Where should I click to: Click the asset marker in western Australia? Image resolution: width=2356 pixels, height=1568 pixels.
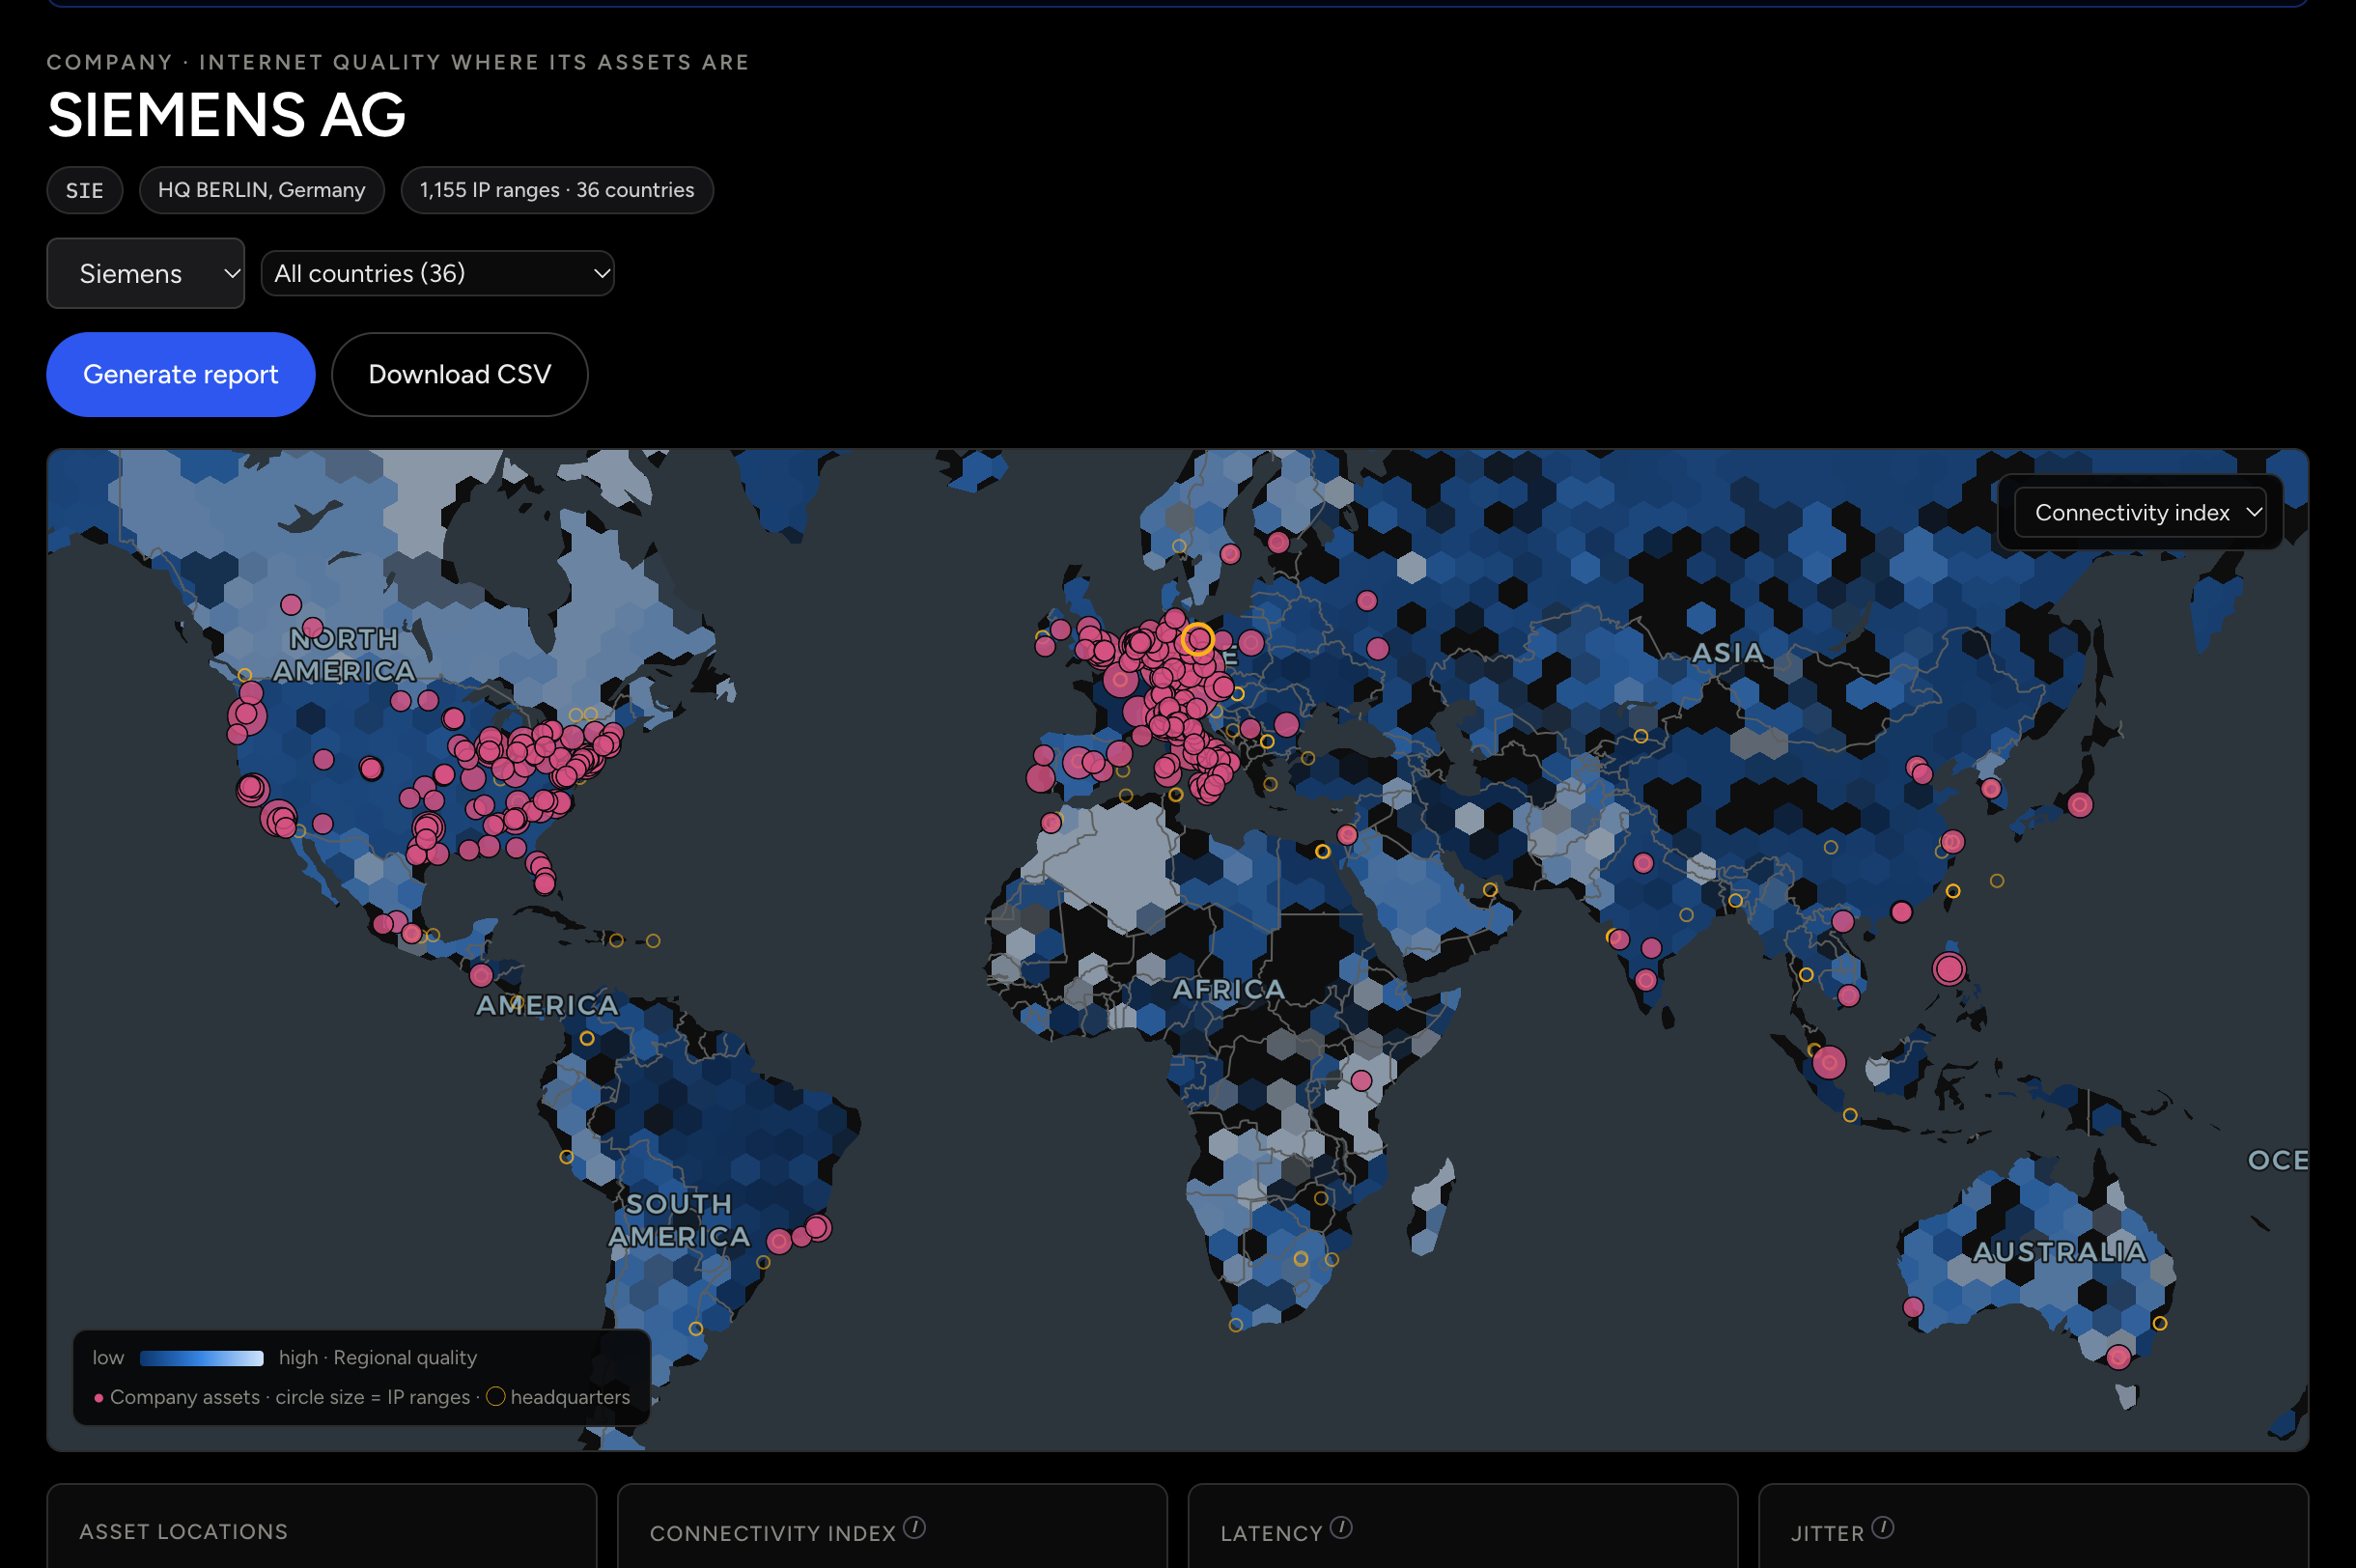[x=1913, y=1307]
